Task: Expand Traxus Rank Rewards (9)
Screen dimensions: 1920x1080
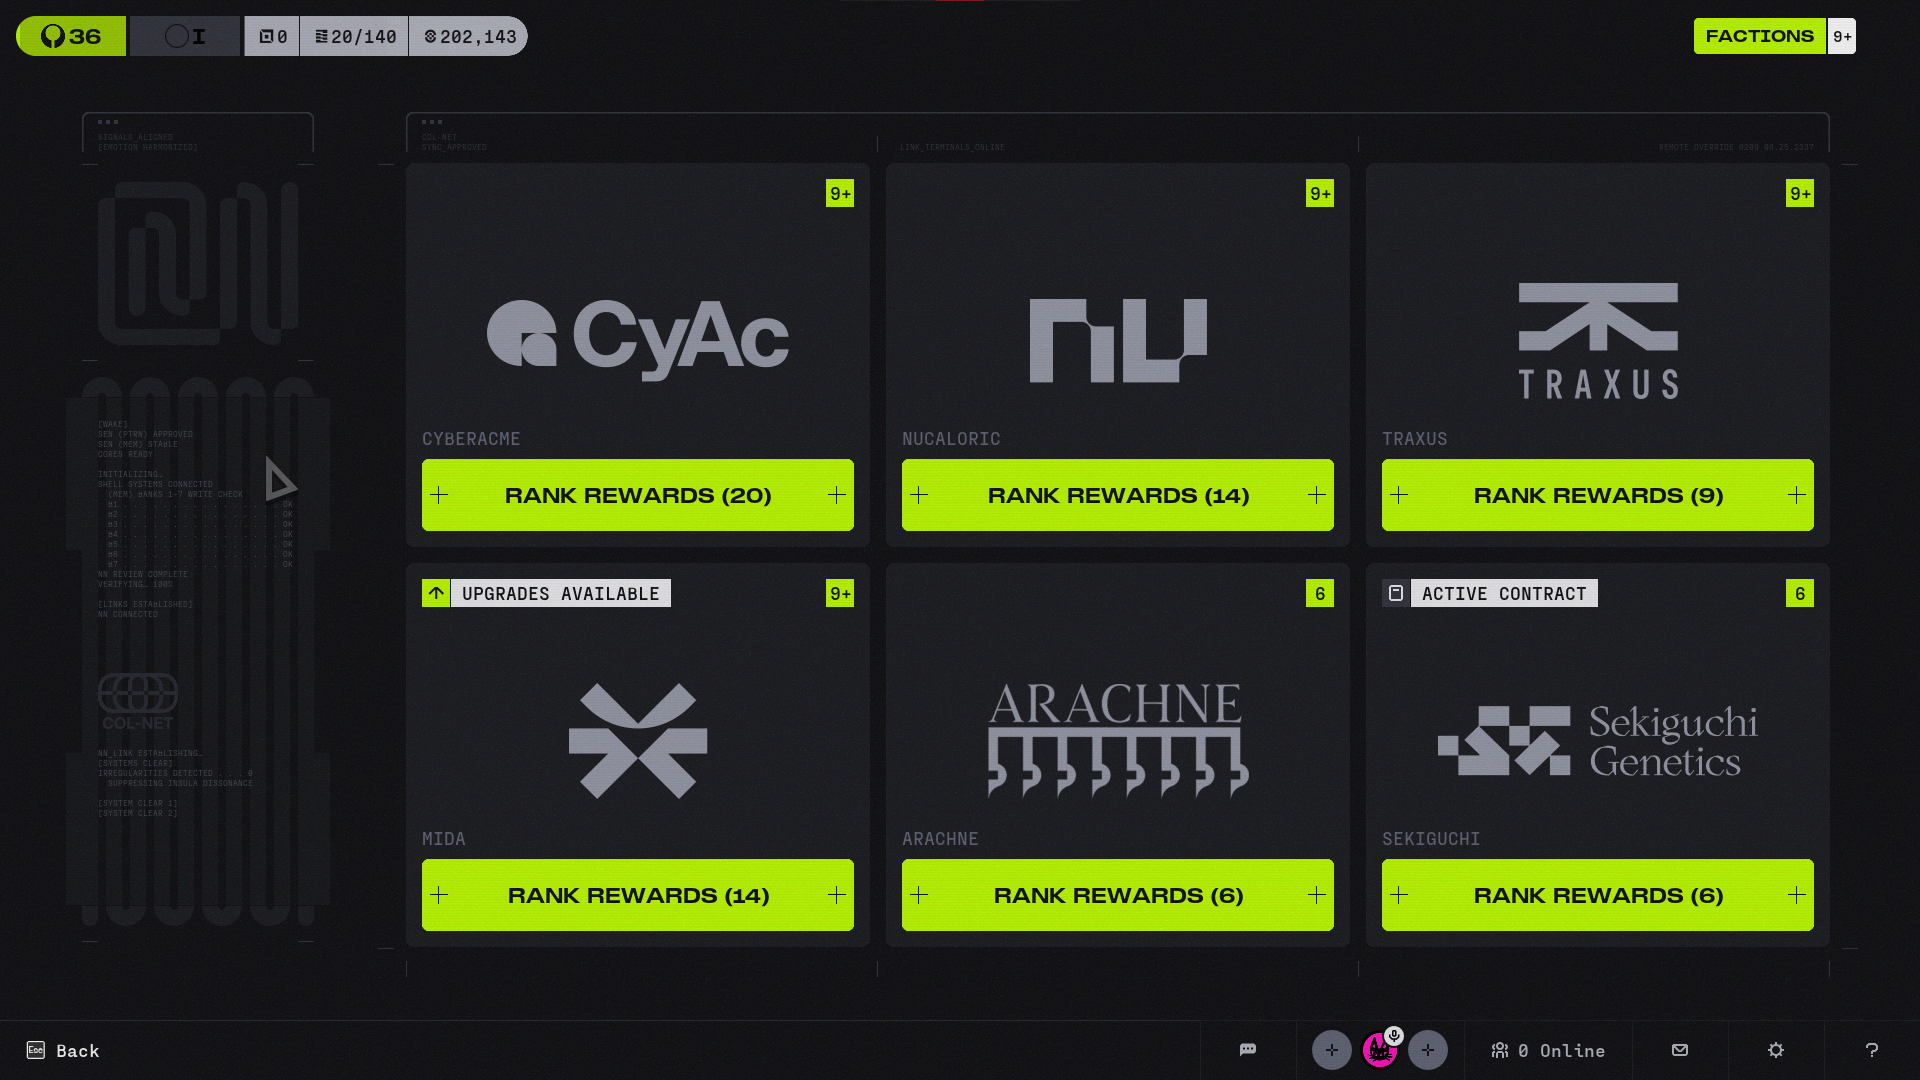Action: [x=1598, y=495]
